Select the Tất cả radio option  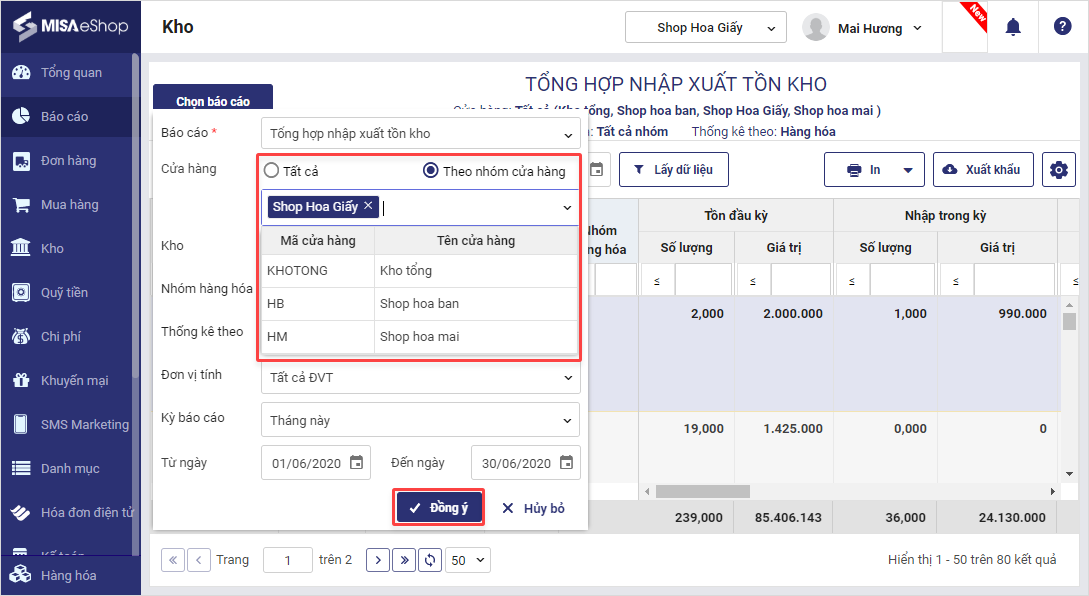pos(272,170)
